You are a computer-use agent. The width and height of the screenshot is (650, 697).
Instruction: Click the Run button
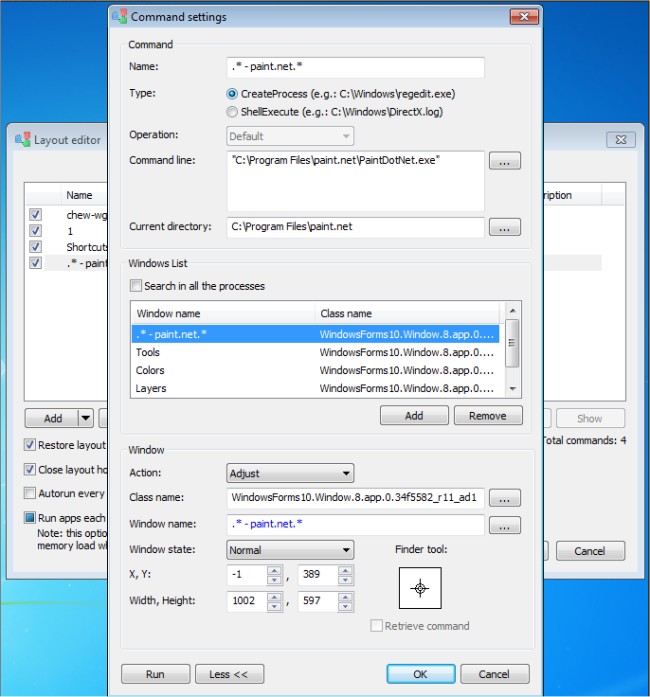(x=155, y=674)
